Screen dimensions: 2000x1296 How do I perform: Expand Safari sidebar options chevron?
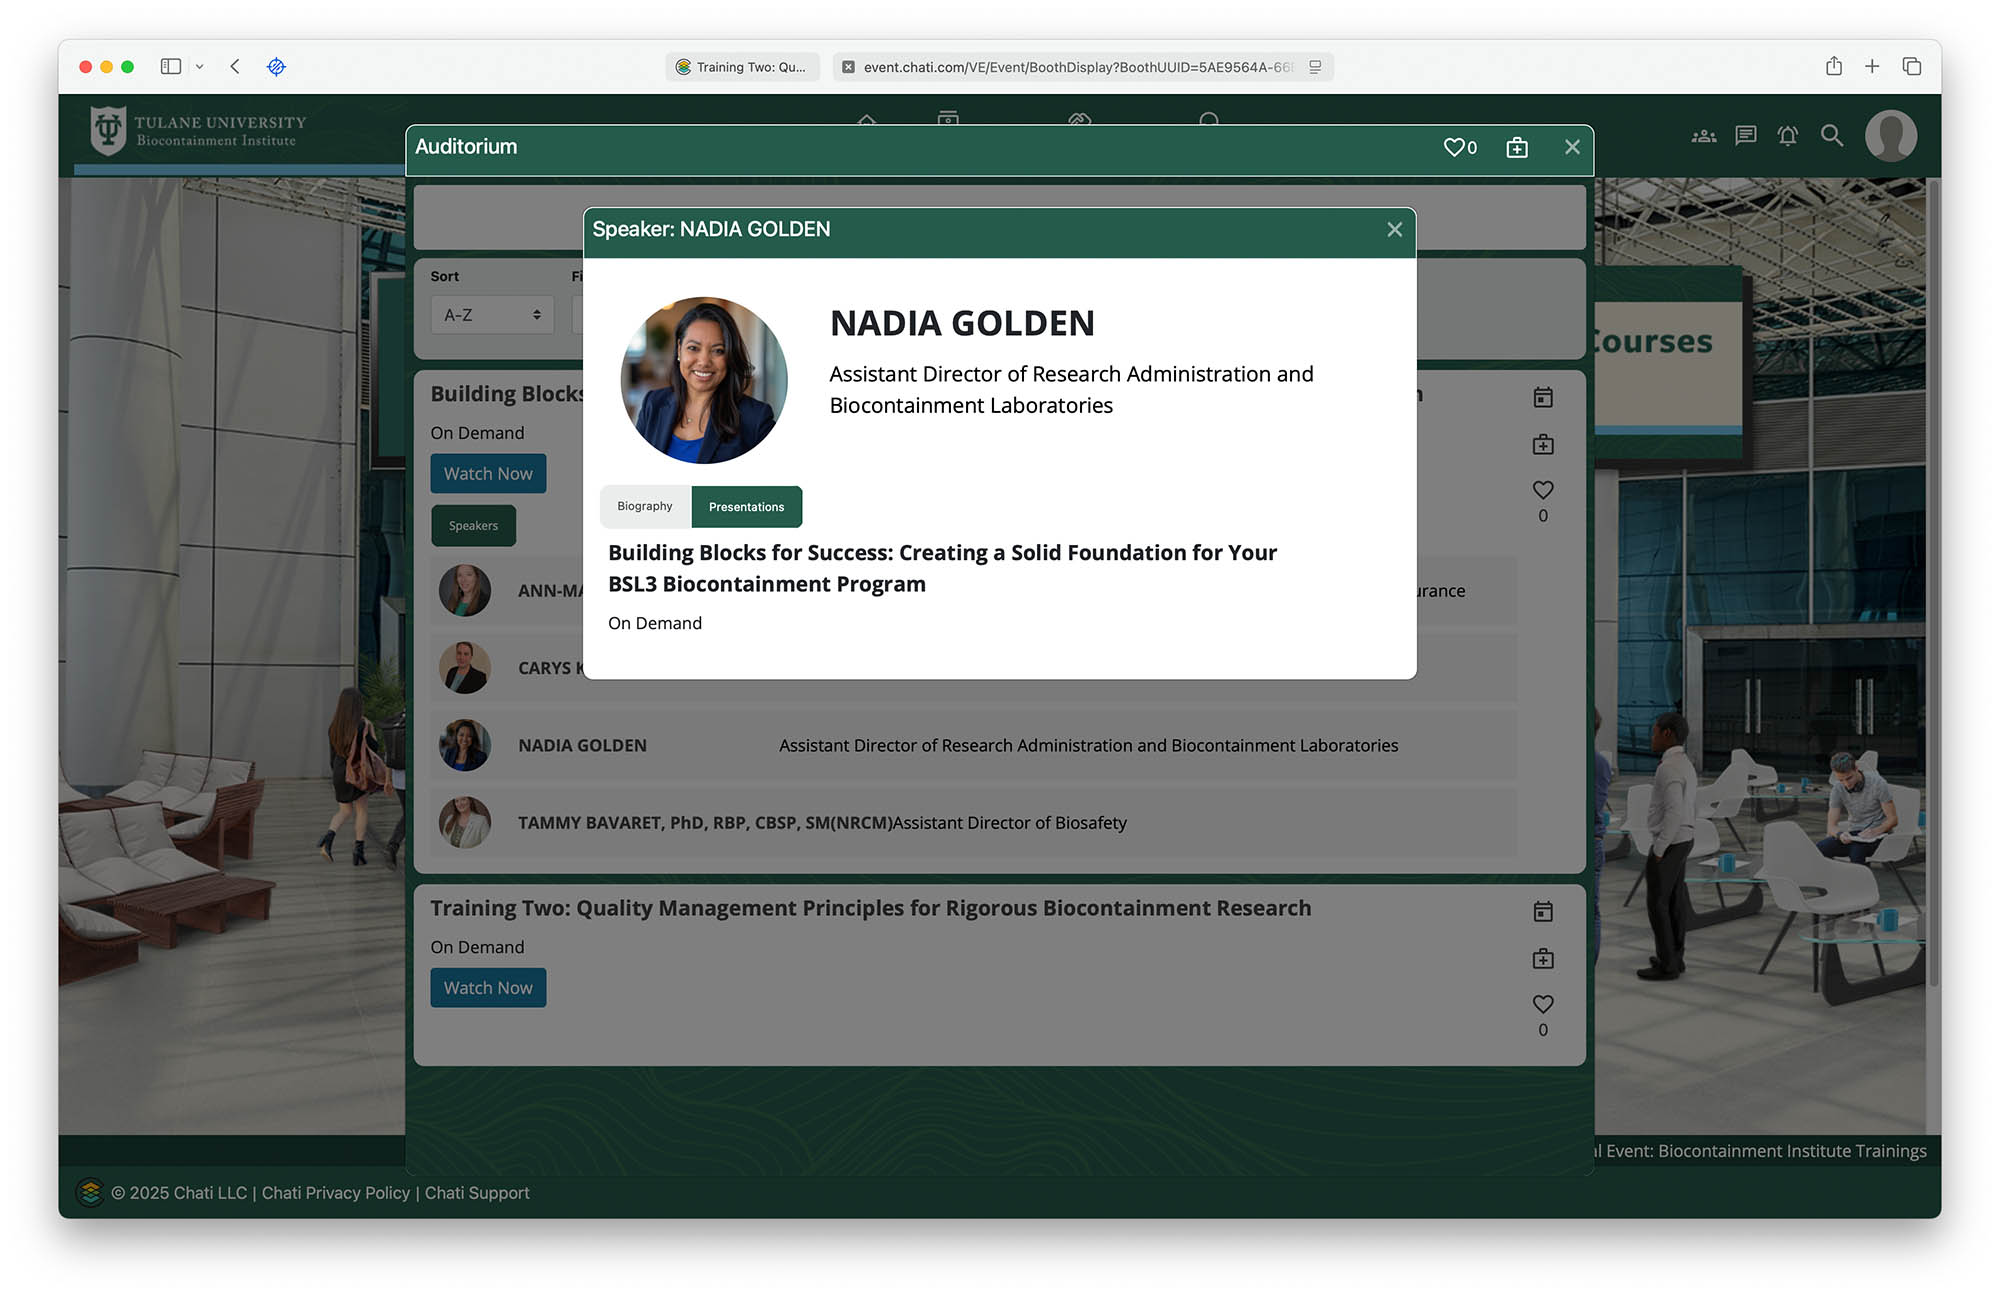pos(199,67)
